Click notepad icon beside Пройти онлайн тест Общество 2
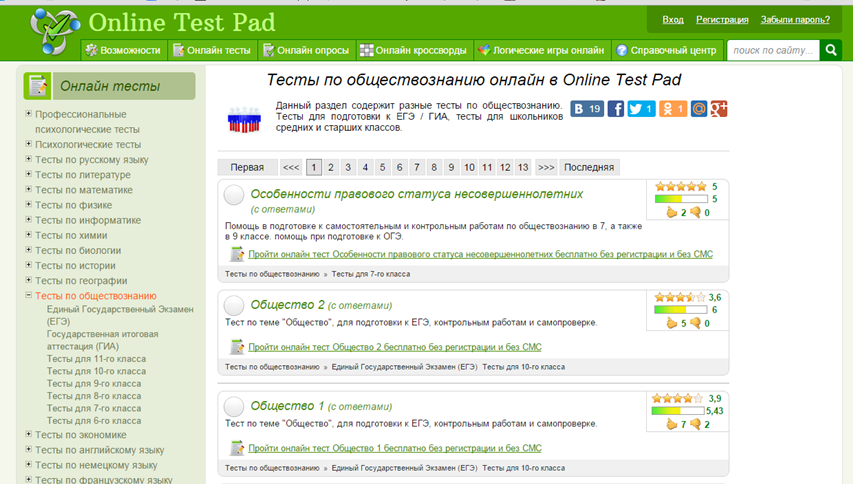This screenshot has height=484, width=853. tap(237, 346)
